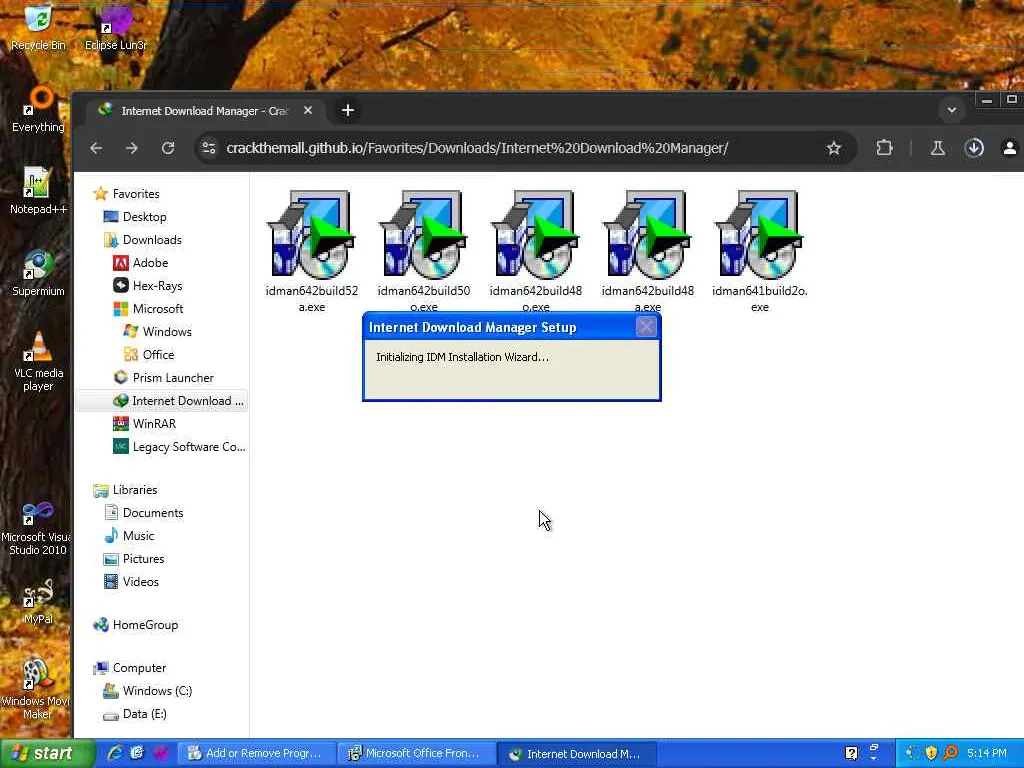This screenshot has width=1024, height=768.
Task: Open the Microsoft folder link
Action: [148, 308]
